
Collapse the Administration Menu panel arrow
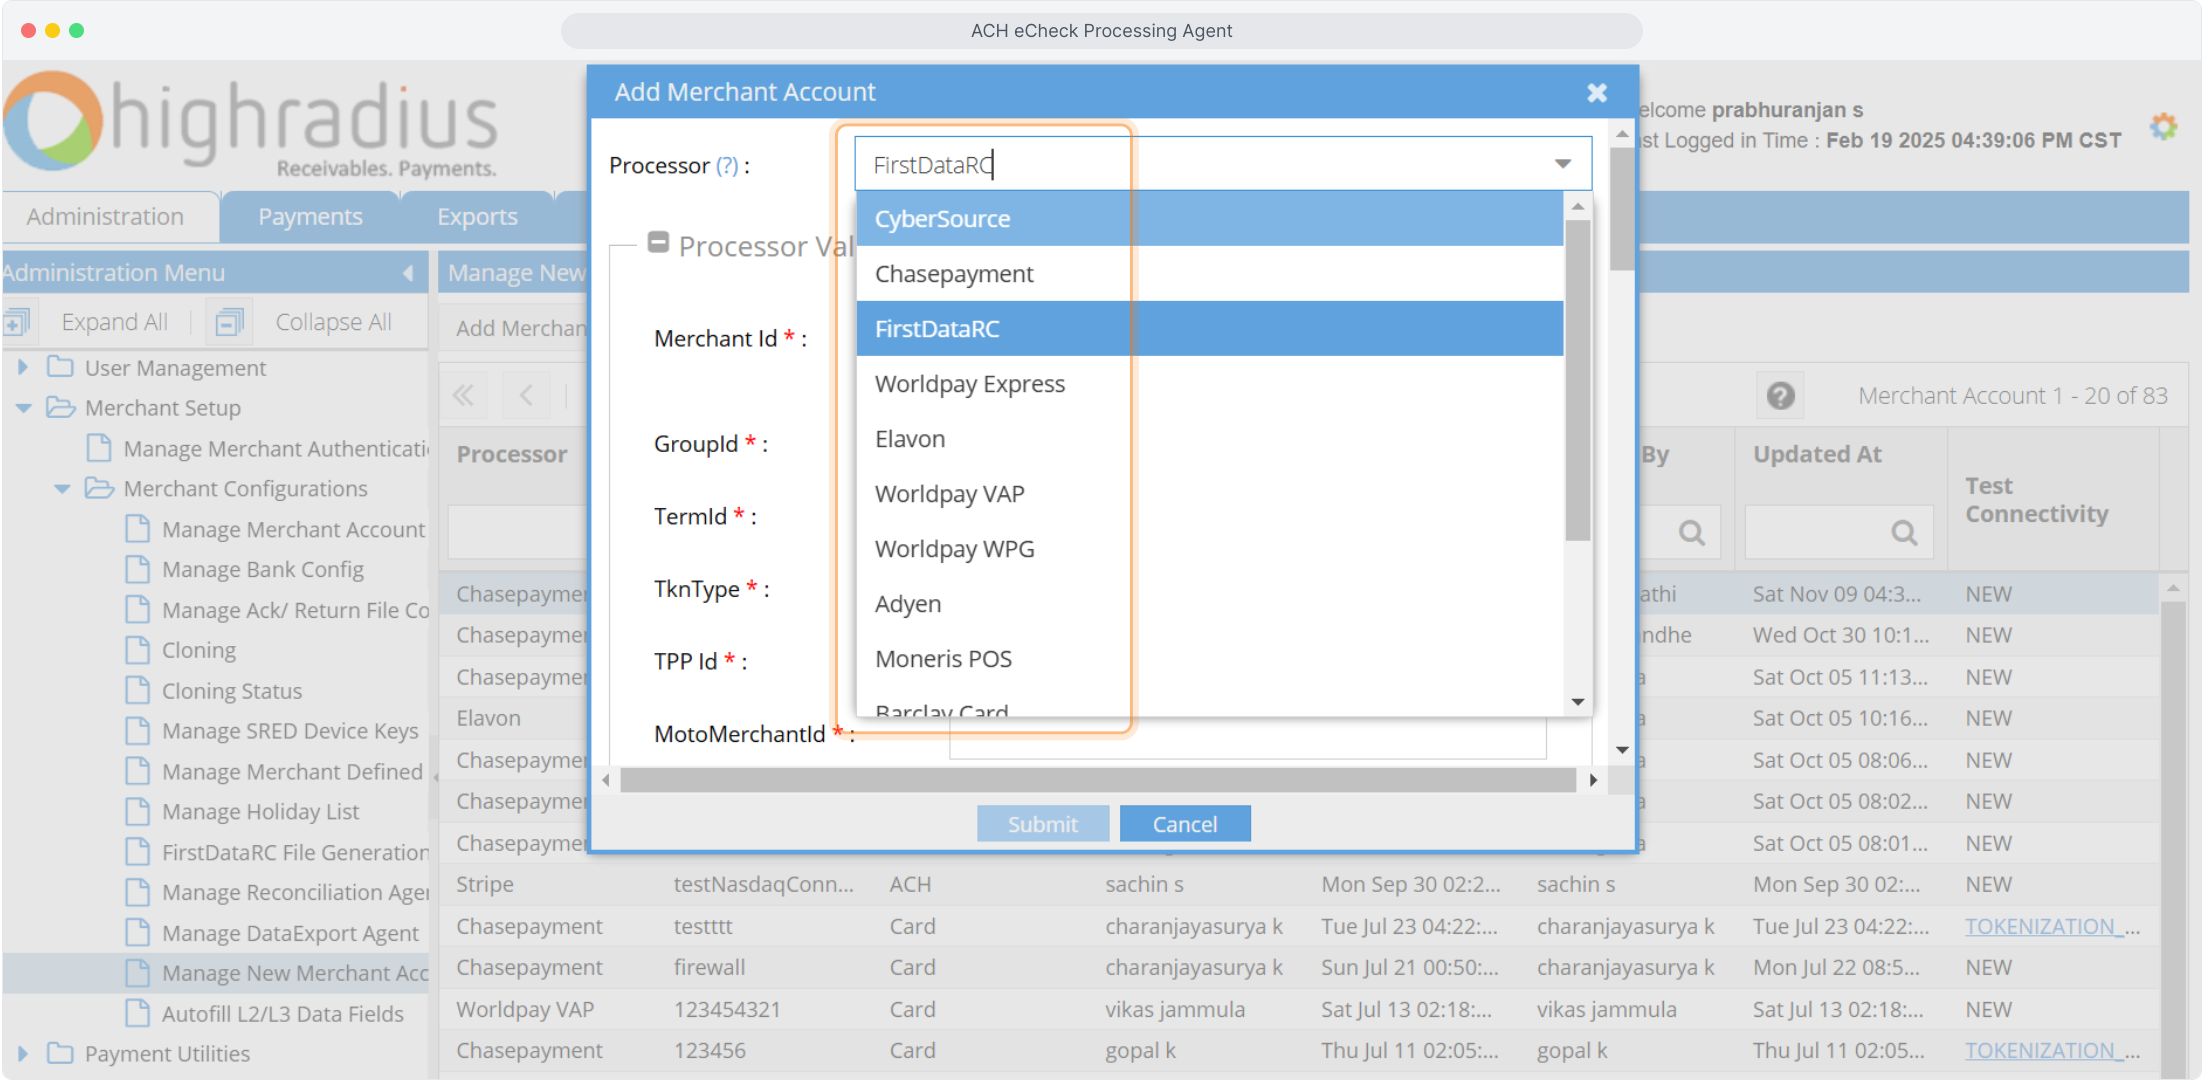click(408, 273)
